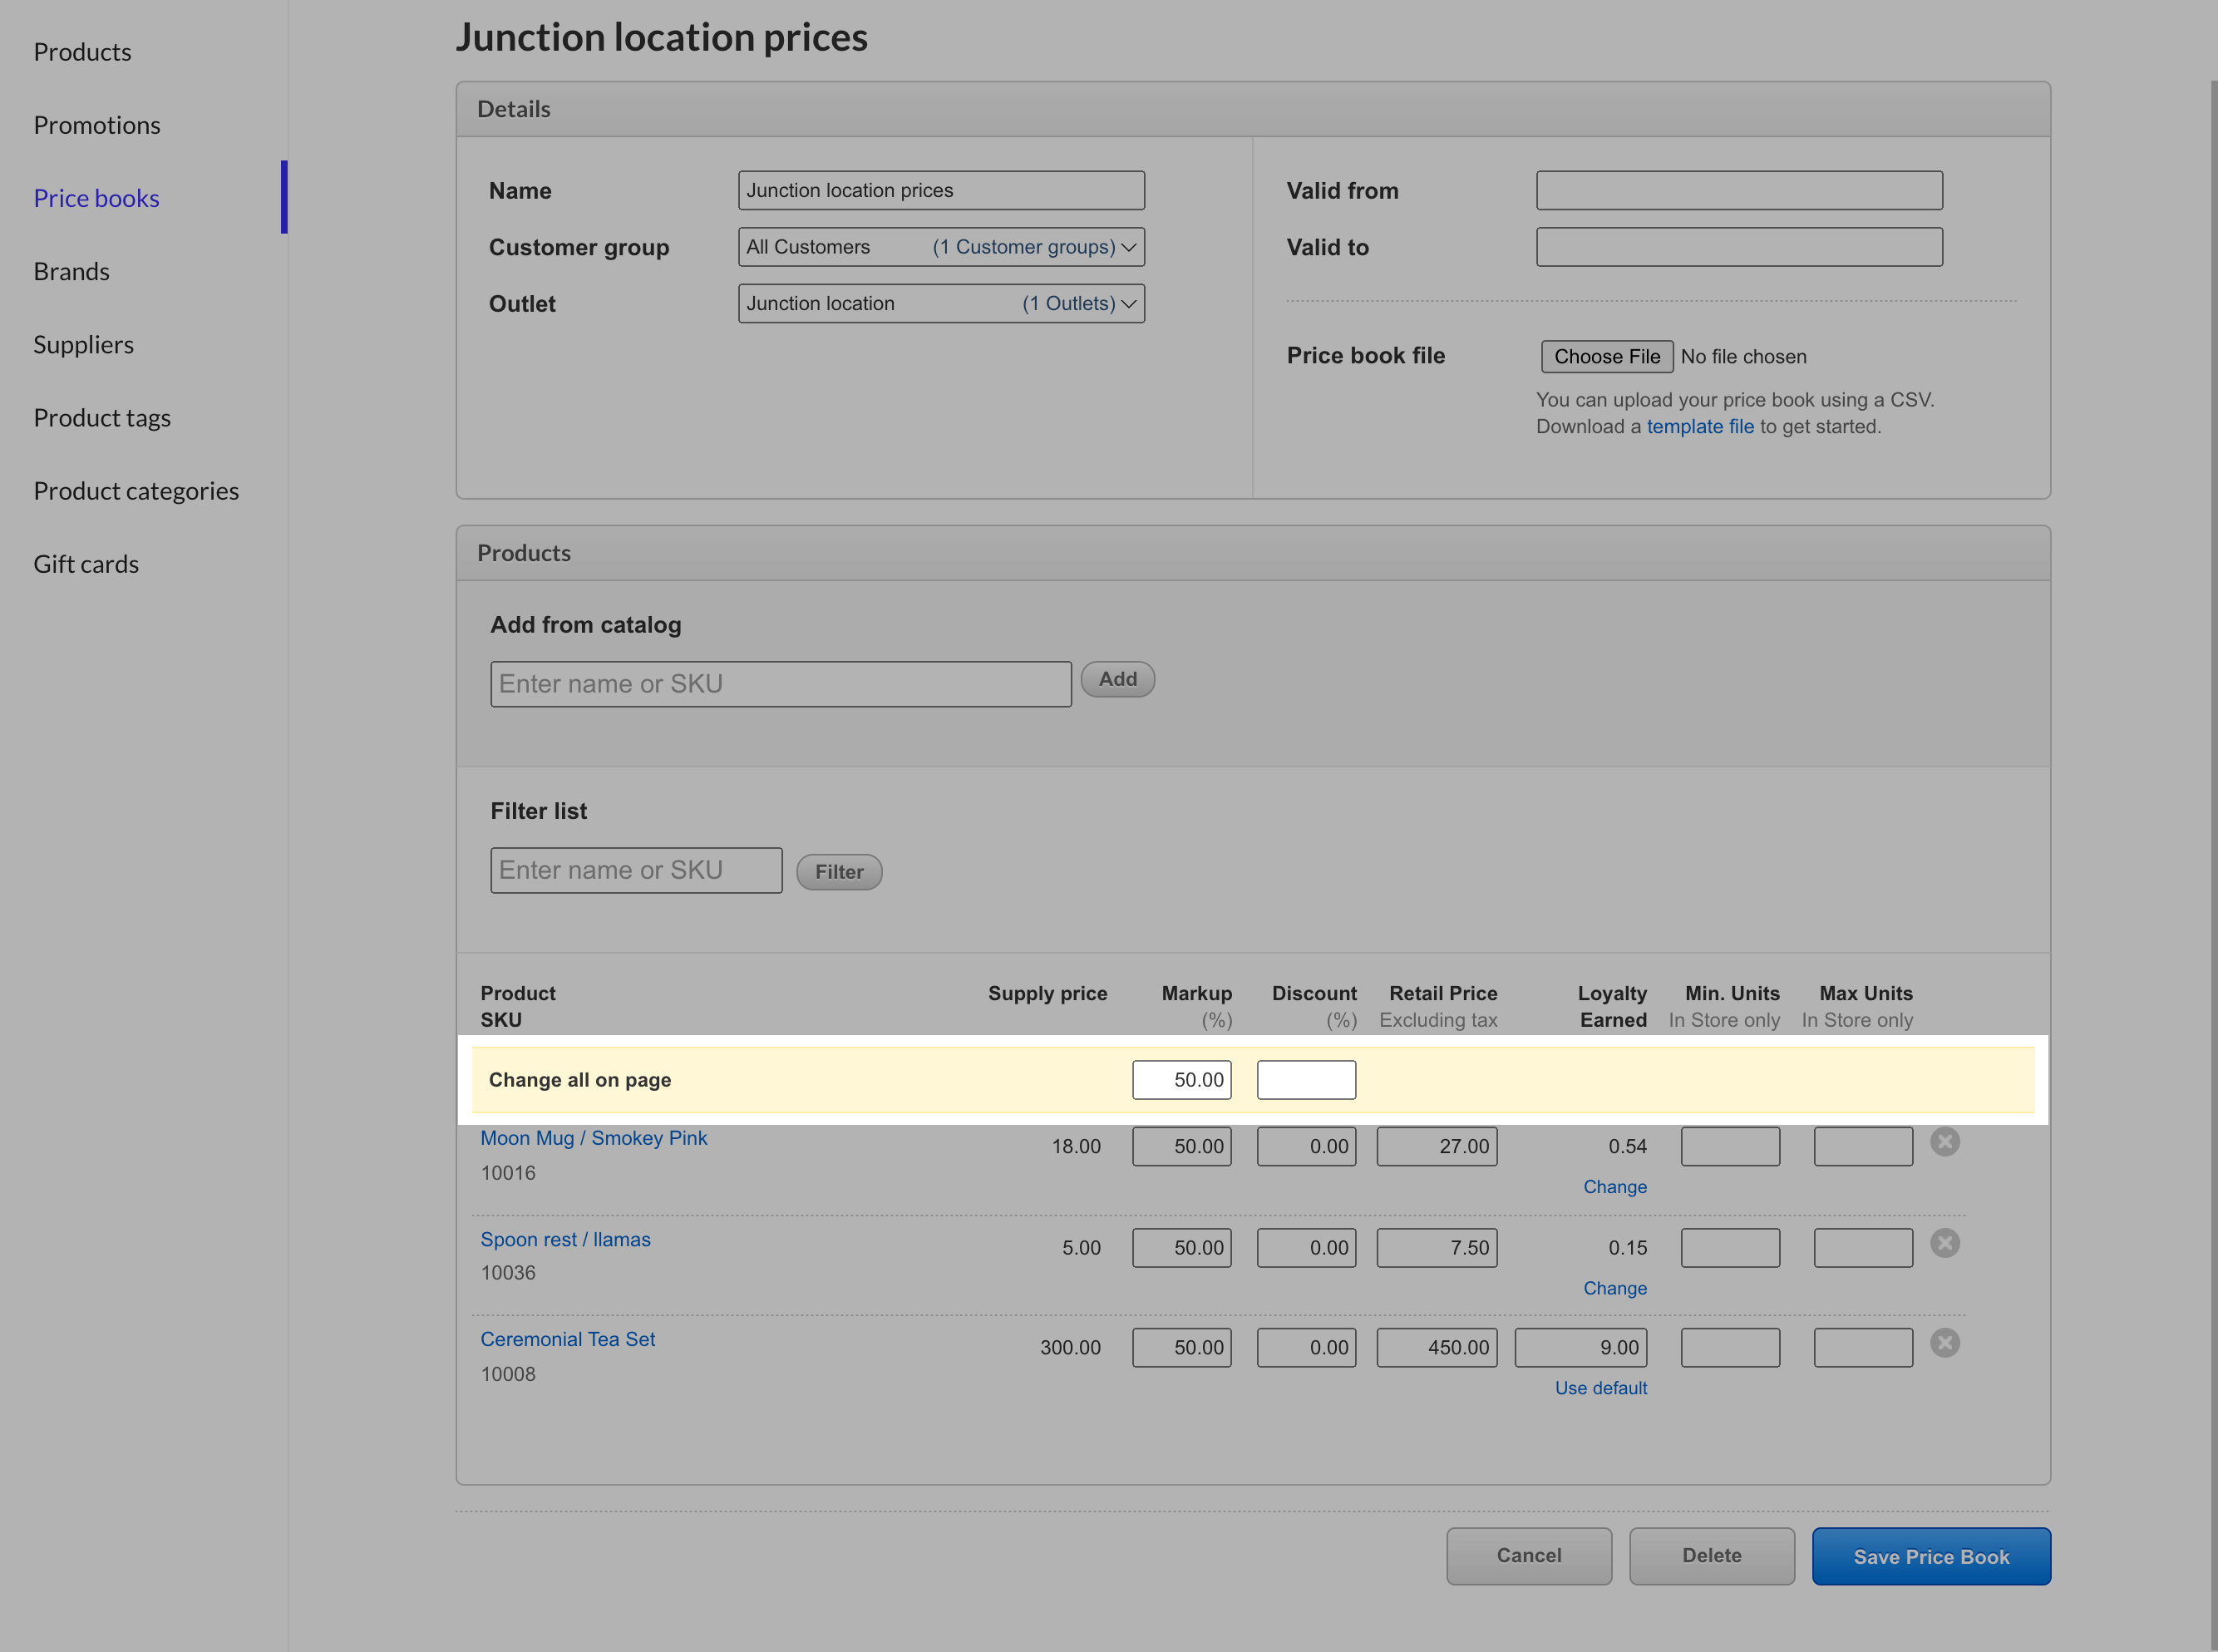The width and height of the screenshot is (2218, 1652).
Task: Edit Ceremonial Tea Set retail price 450.00
Action: [1437, 1347]
